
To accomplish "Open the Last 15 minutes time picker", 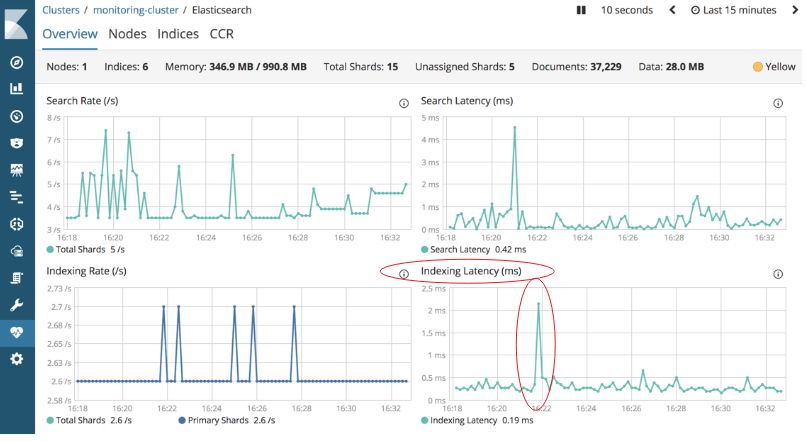I will pos(733,10).
